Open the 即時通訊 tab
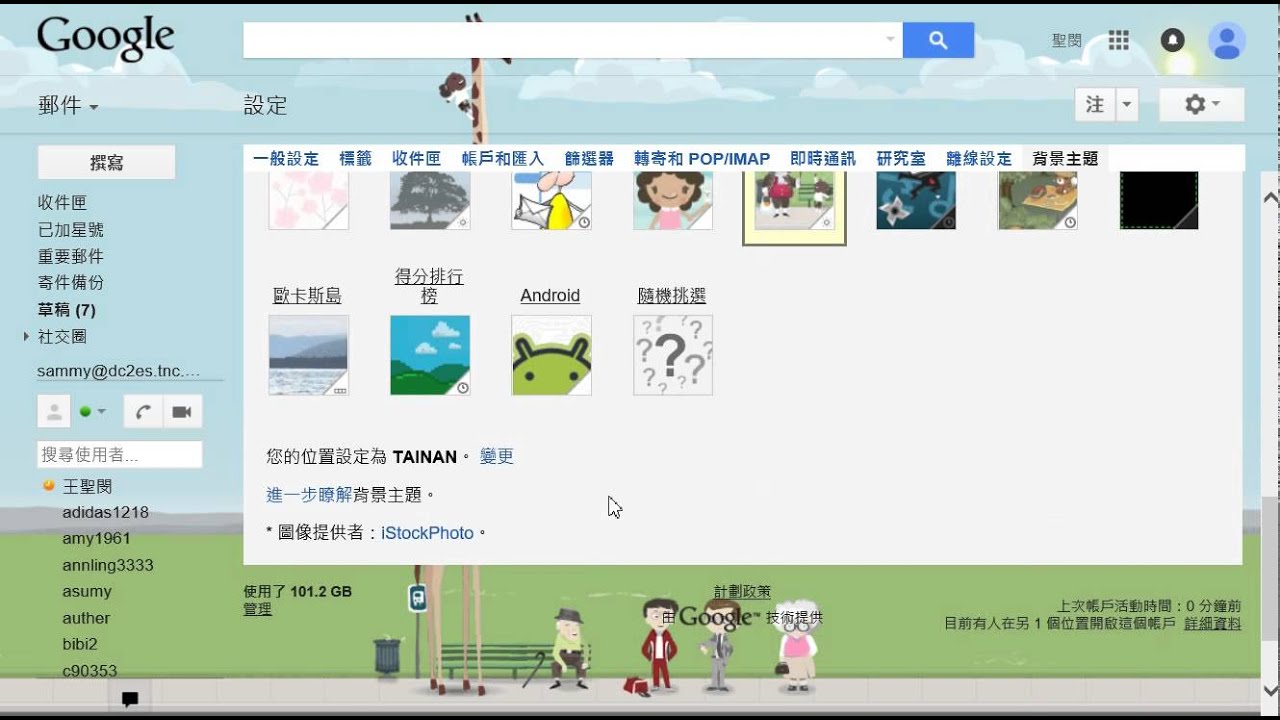The image size is (1280, 720). (823, 158)
